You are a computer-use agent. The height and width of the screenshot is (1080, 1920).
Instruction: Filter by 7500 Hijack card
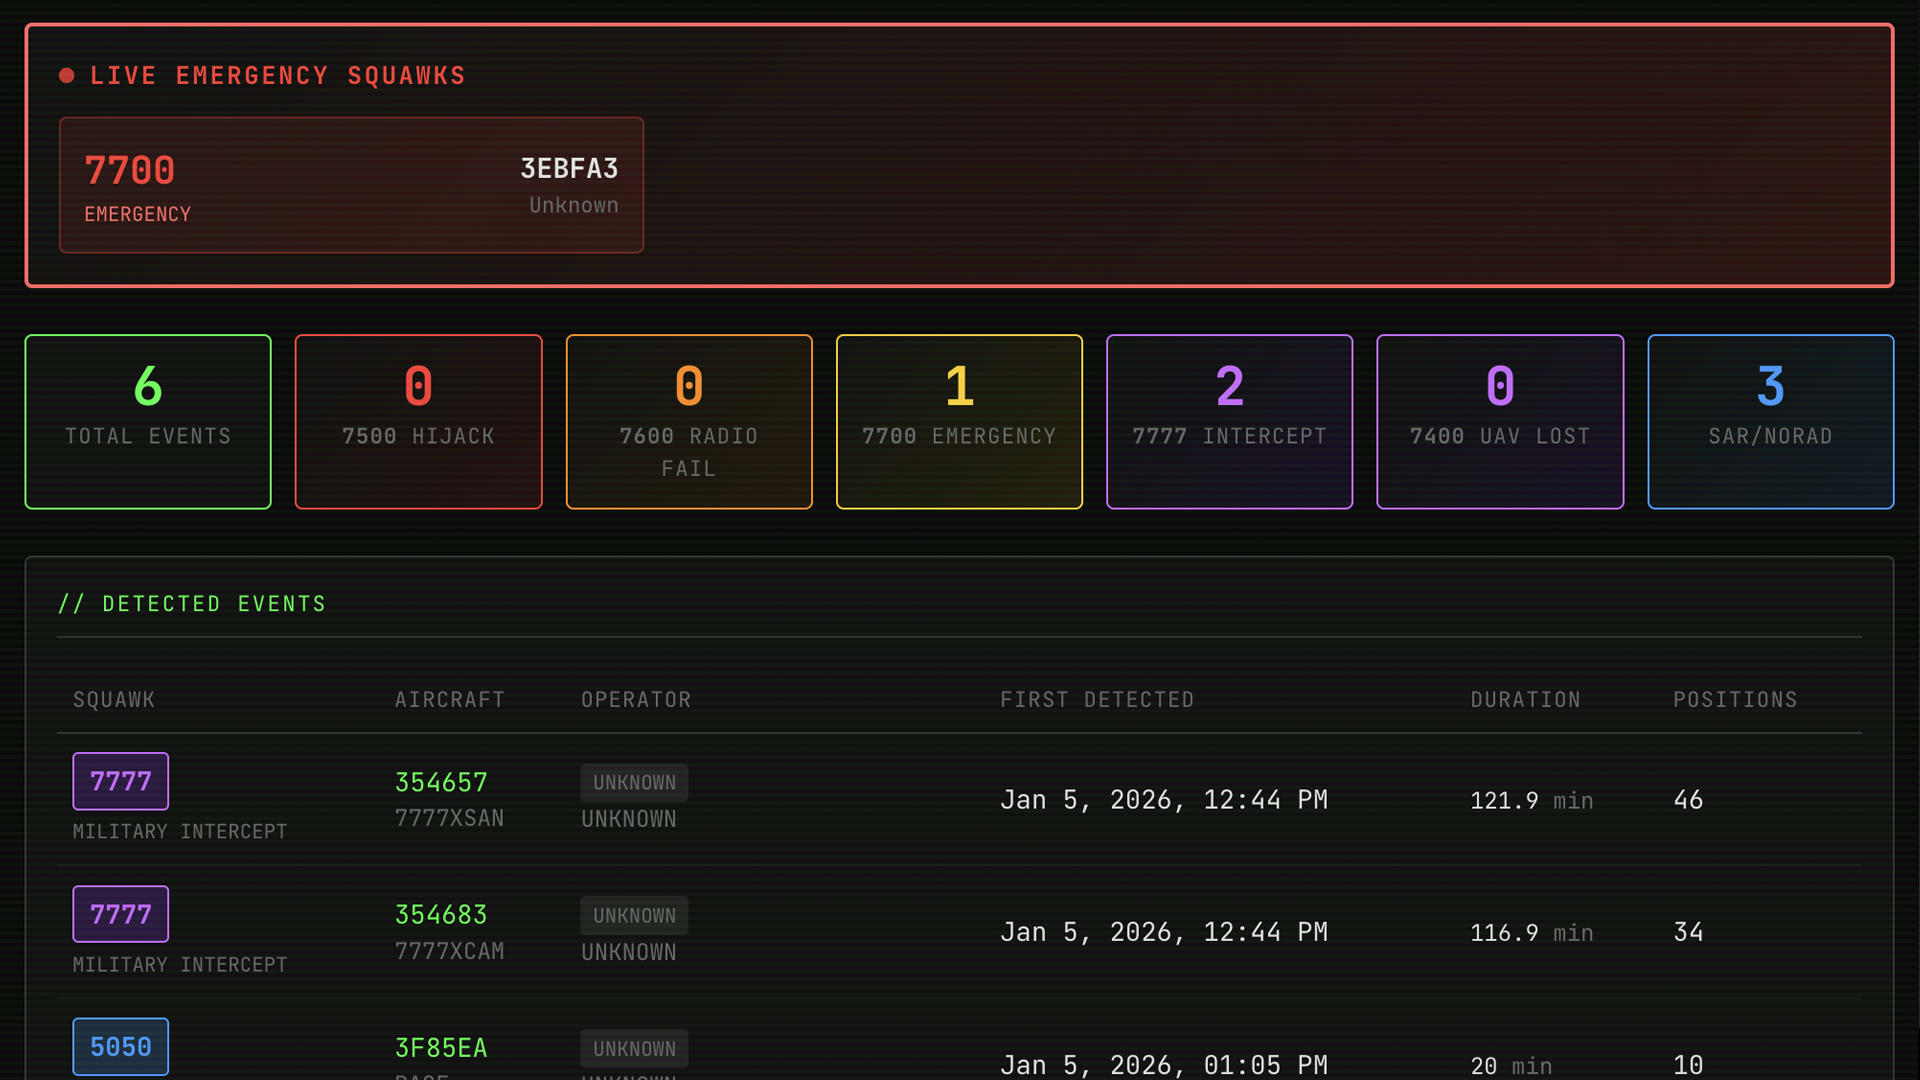click(x=418, y=421)
